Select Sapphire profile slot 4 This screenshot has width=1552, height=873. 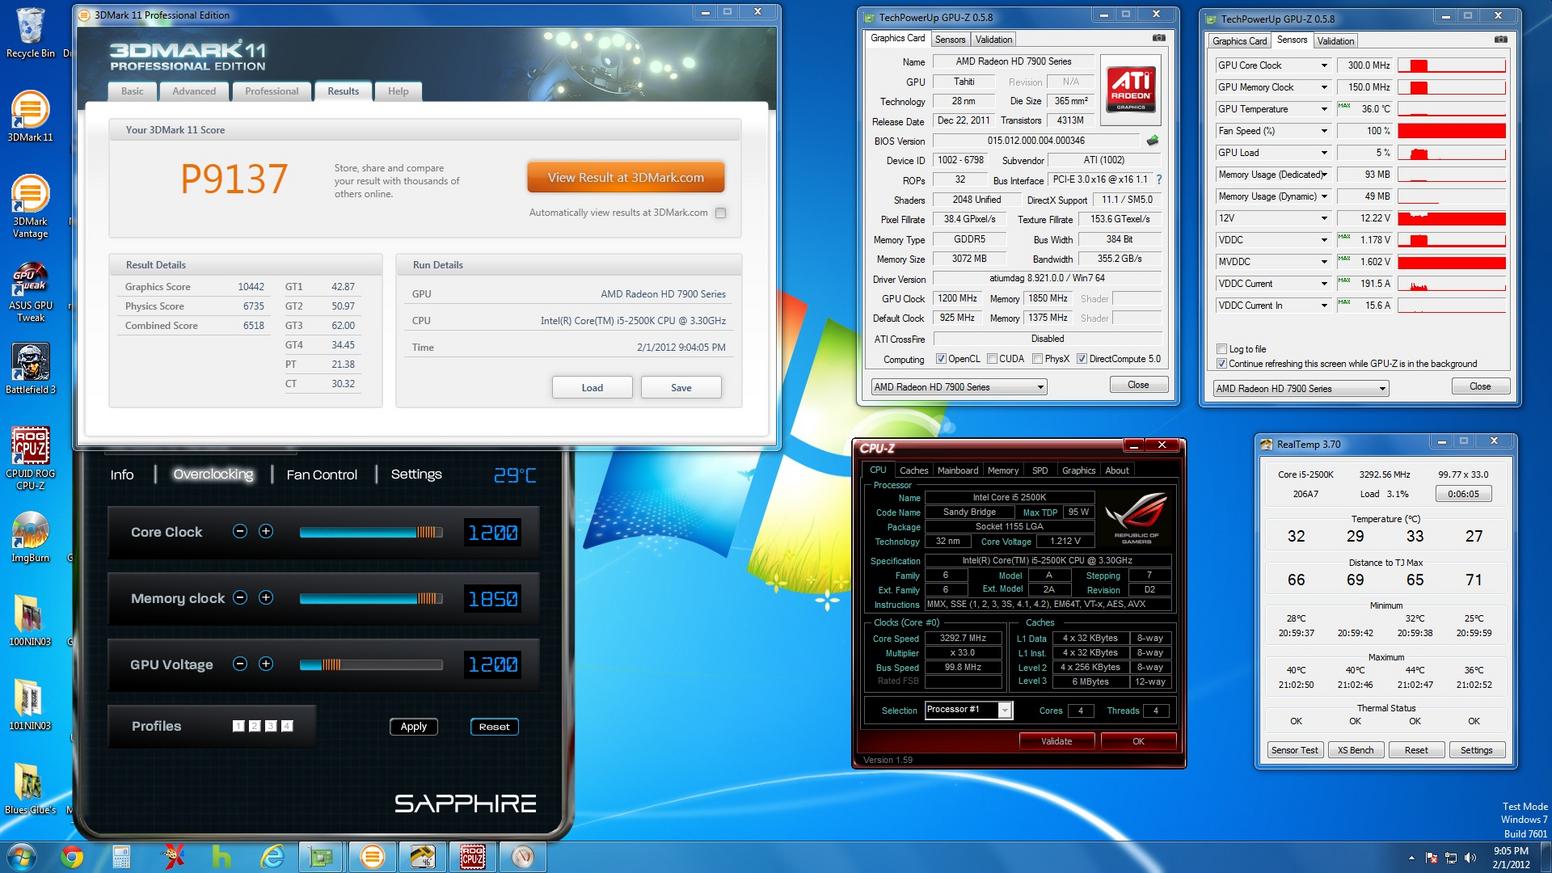pyautogui.click(x=287, y=726)
